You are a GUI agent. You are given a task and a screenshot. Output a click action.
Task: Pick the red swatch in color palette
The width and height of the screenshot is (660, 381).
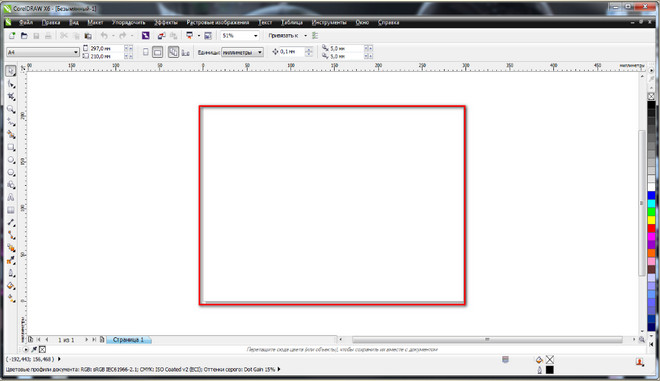pyautogui.click(x=651, y=229)
